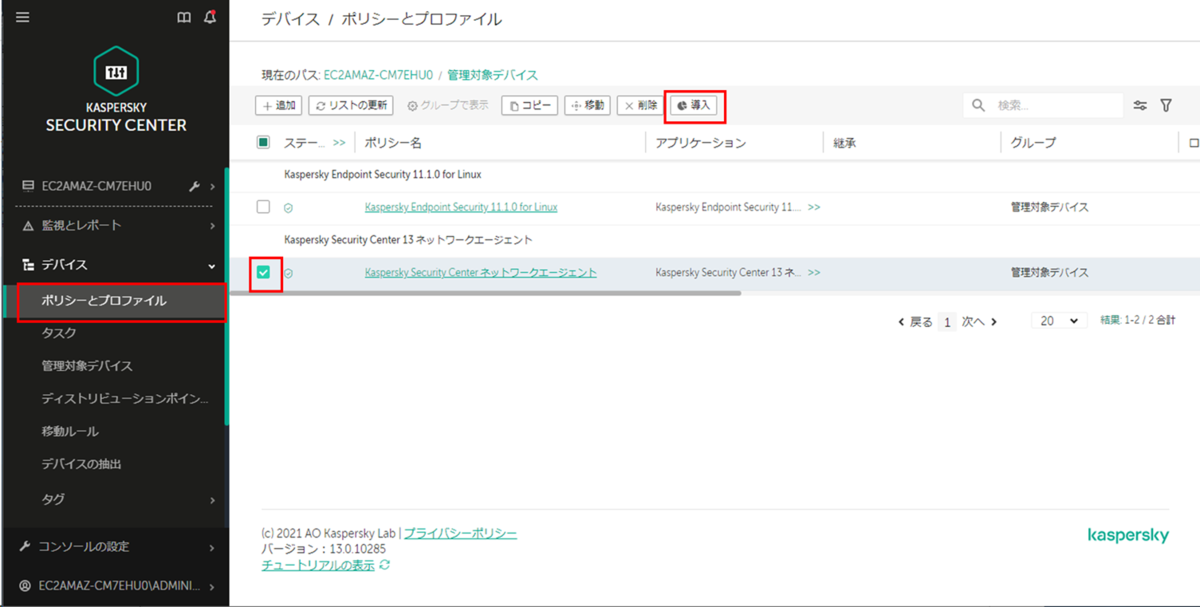
Task: Toggle the select-all header checkbox
Action: click(x=263, y=143)
